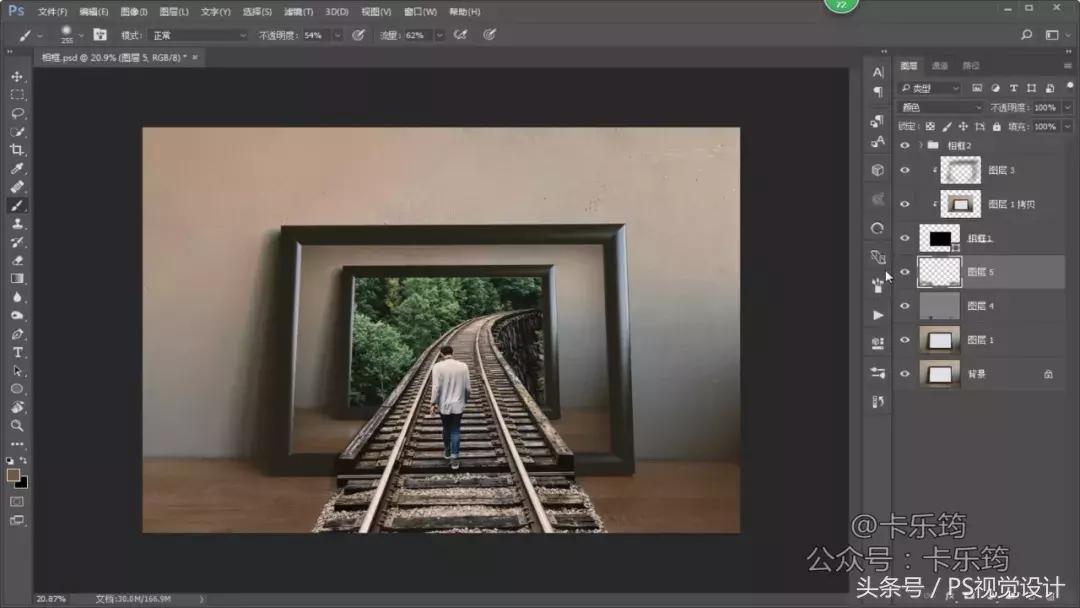Open the 滤镜(T) menu

pos(298,12)
